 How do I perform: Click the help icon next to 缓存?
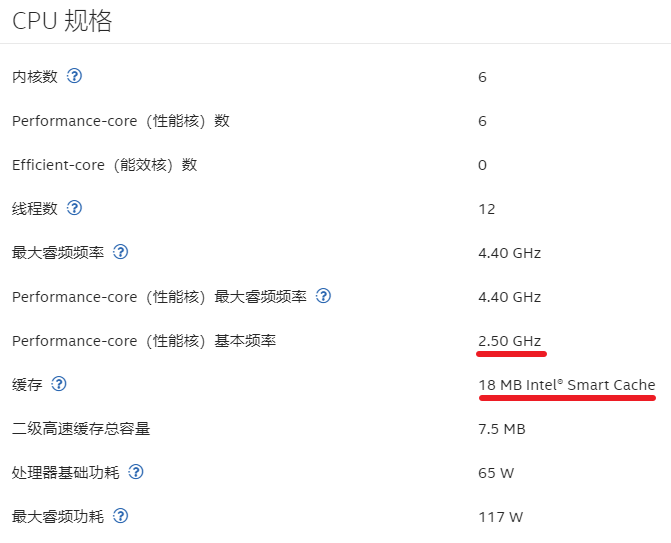(59, 384)
